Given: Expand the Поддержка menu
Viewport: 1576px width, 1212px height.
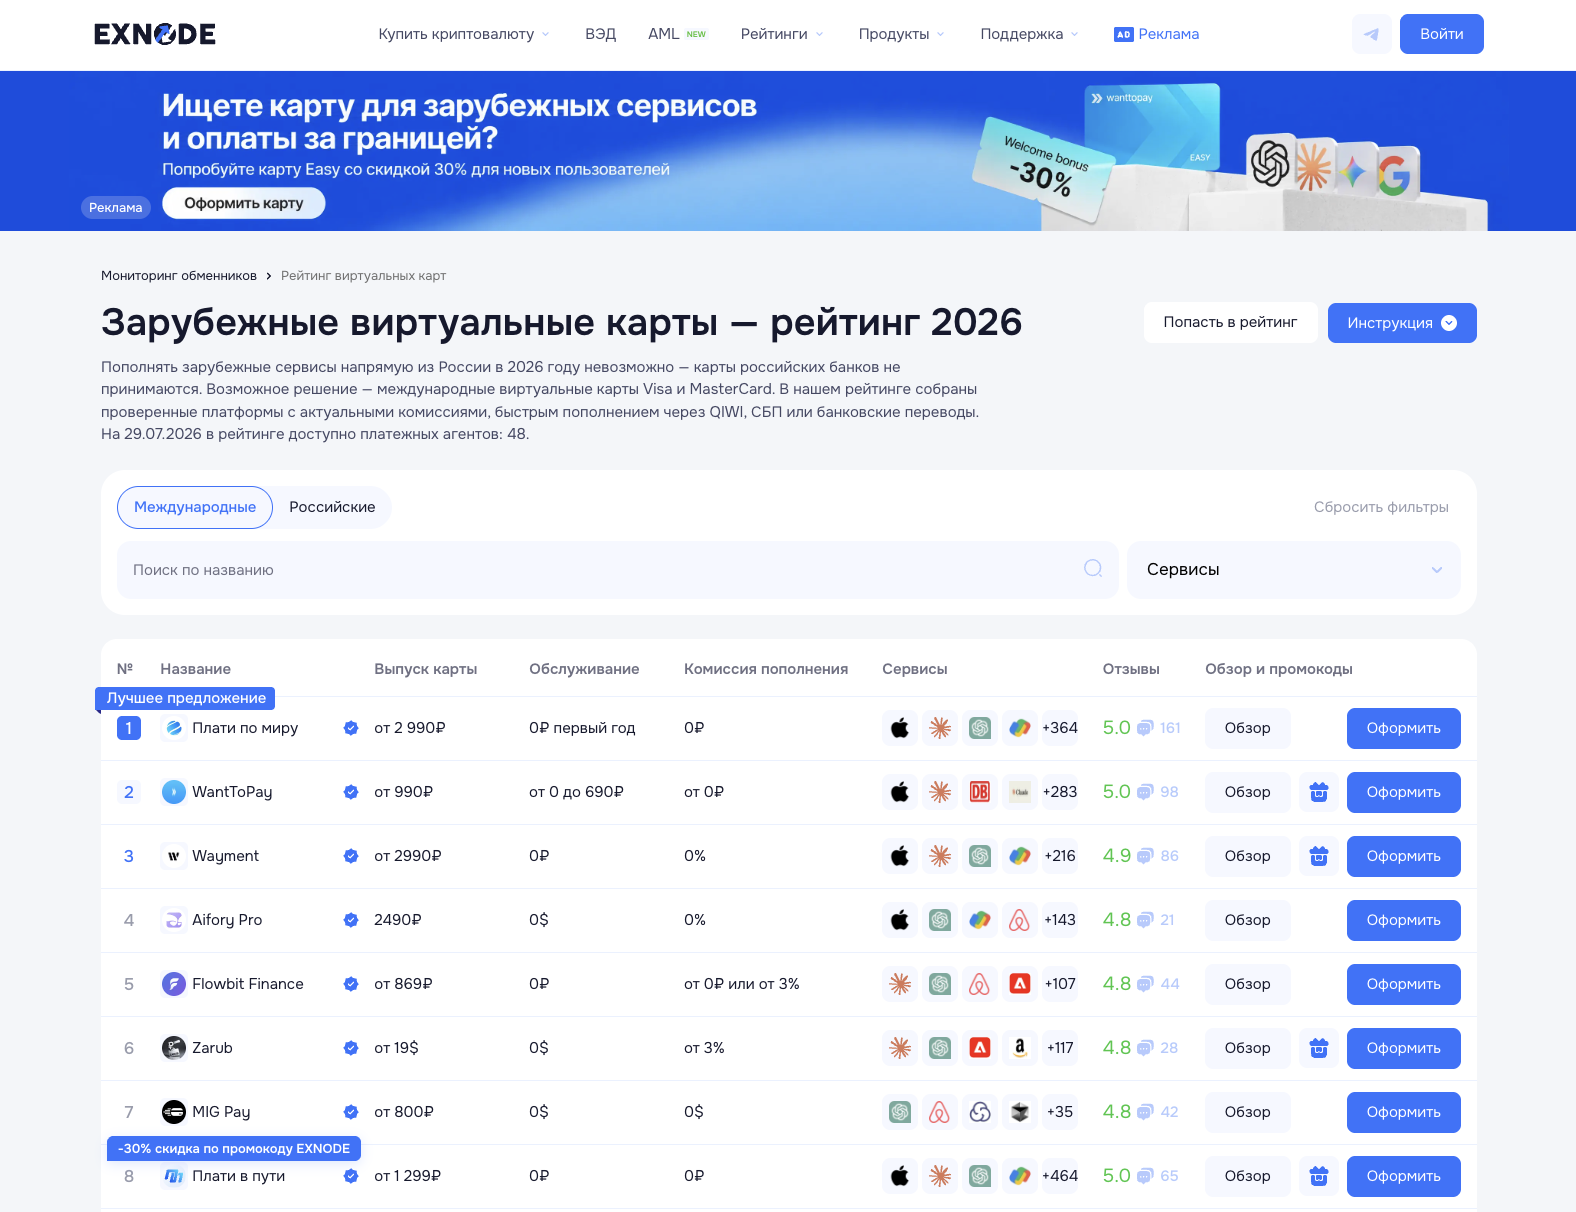Looking at the screenshot, I should pyautogui.click(x=1029, y=34).
